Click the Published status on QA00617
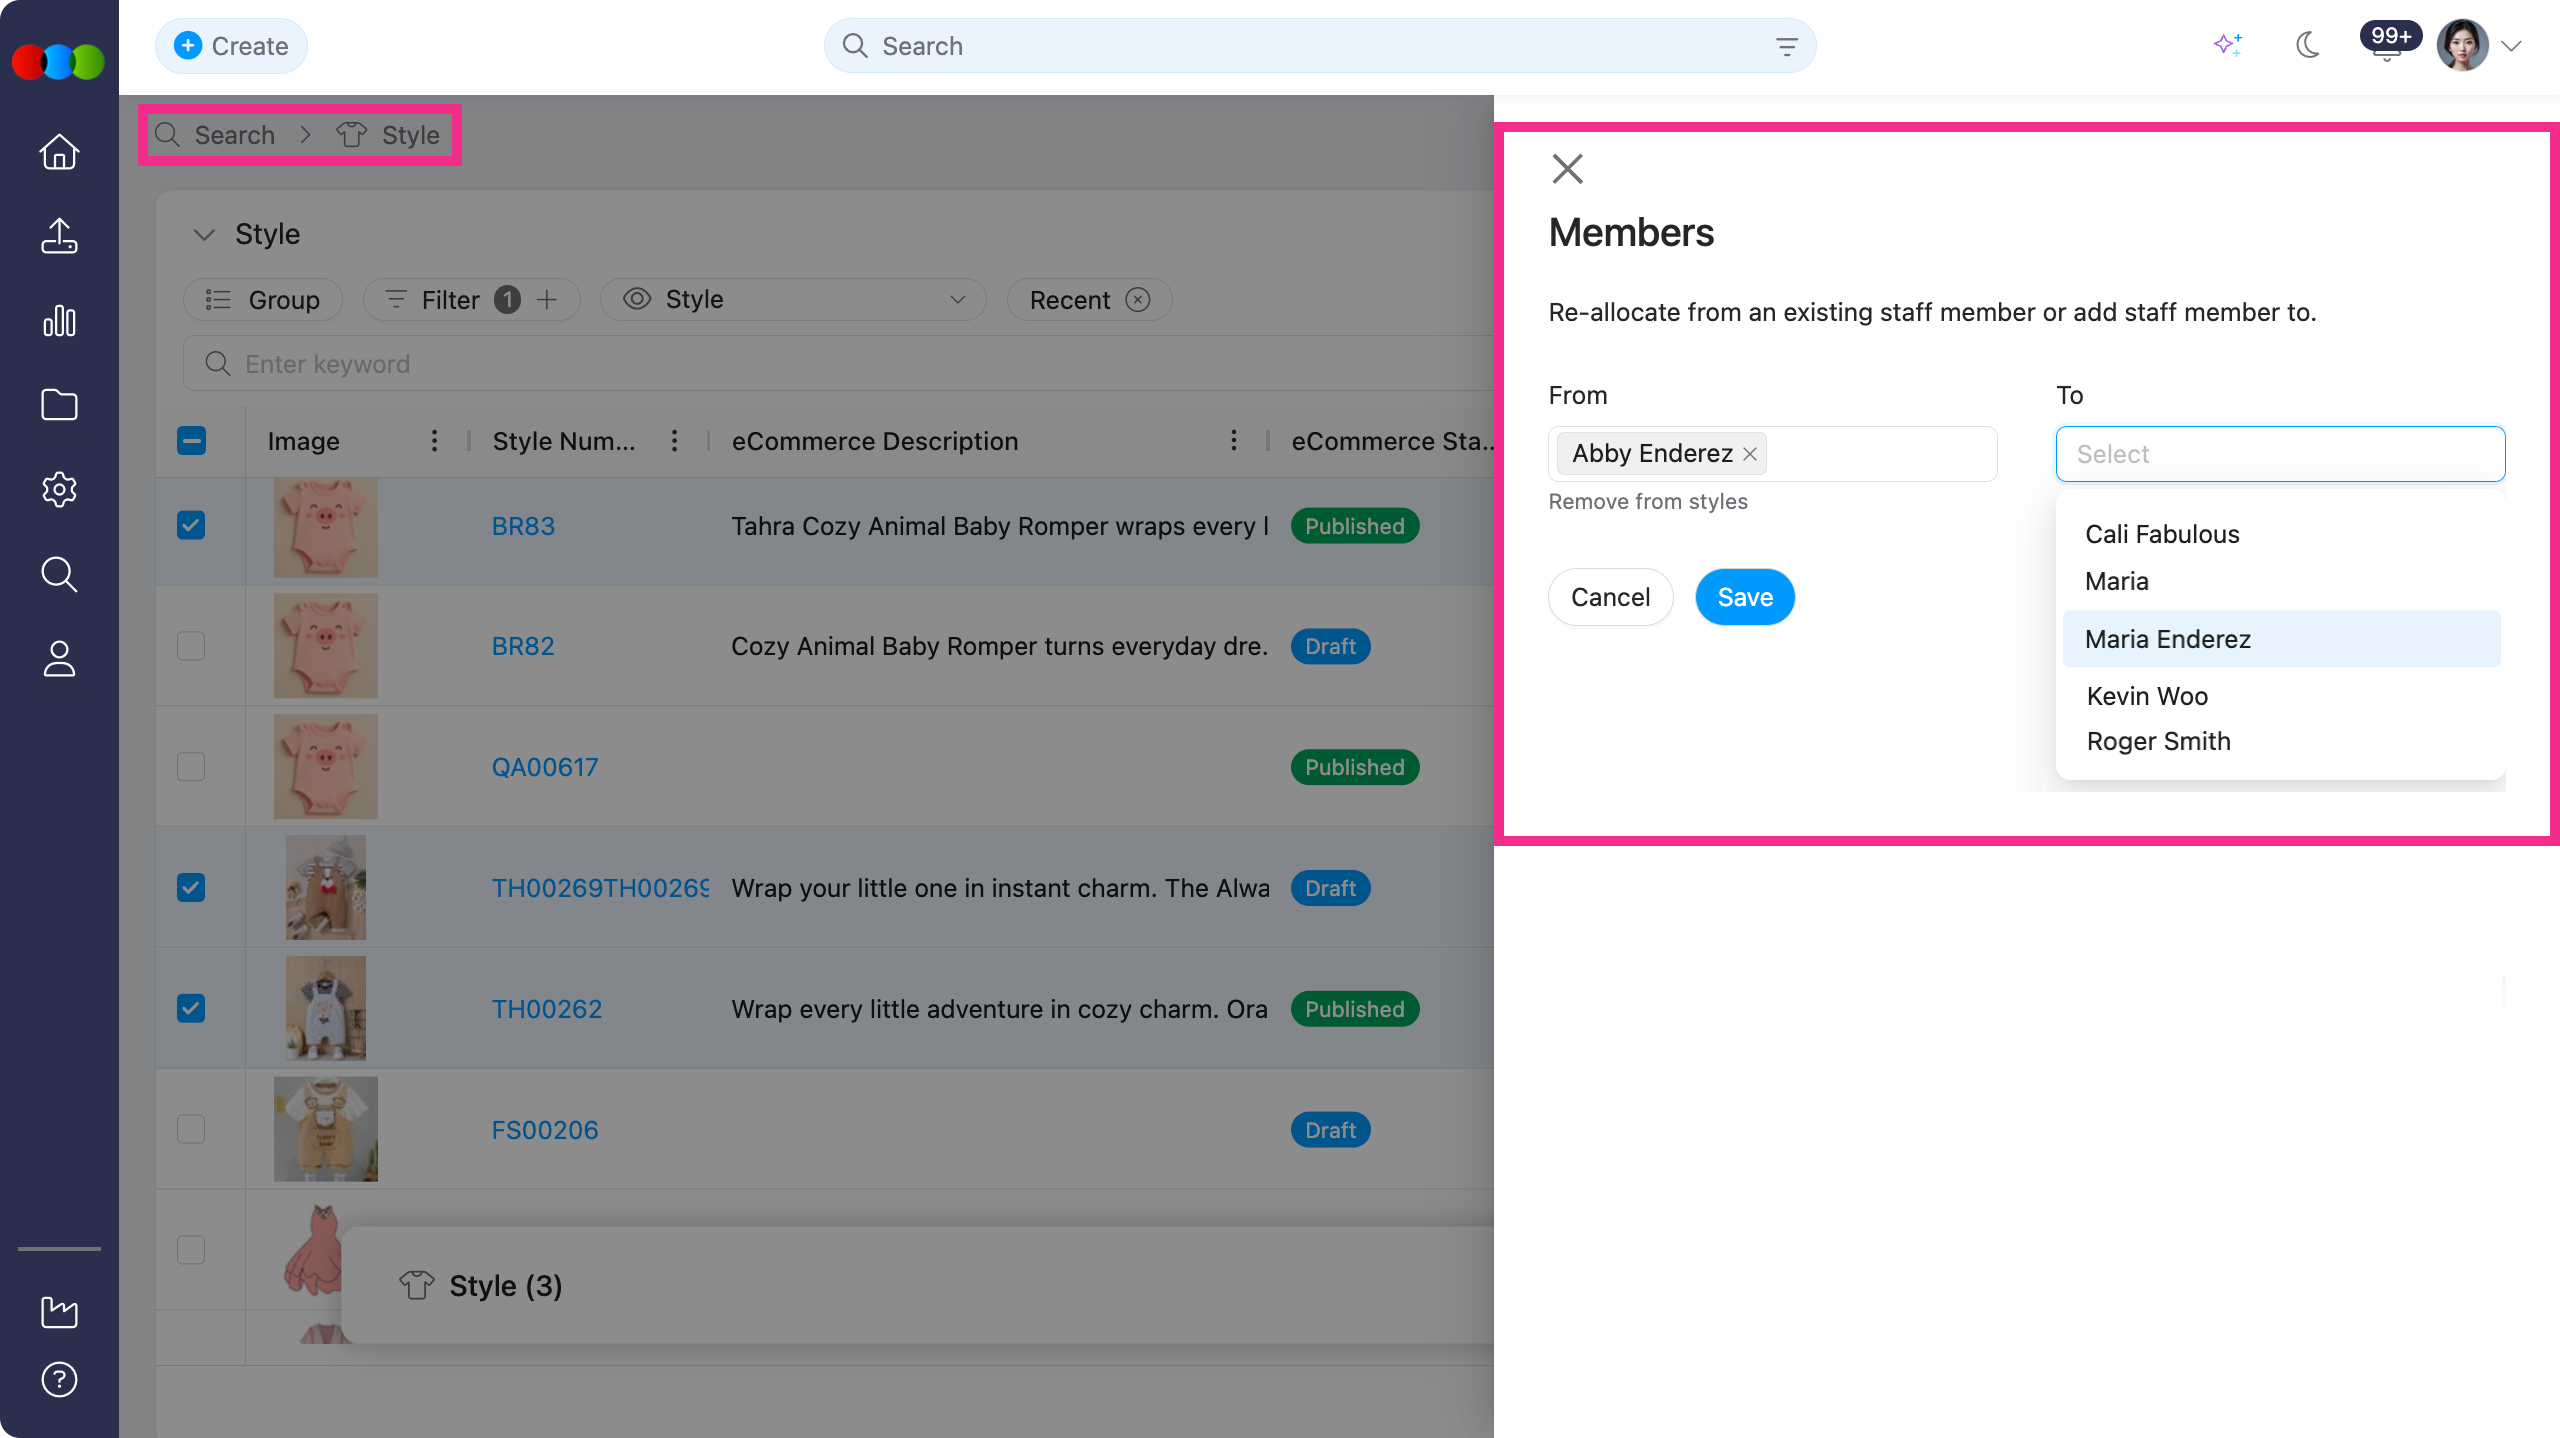Viewport: 2560px width, 1438px height. point(1355,767)
